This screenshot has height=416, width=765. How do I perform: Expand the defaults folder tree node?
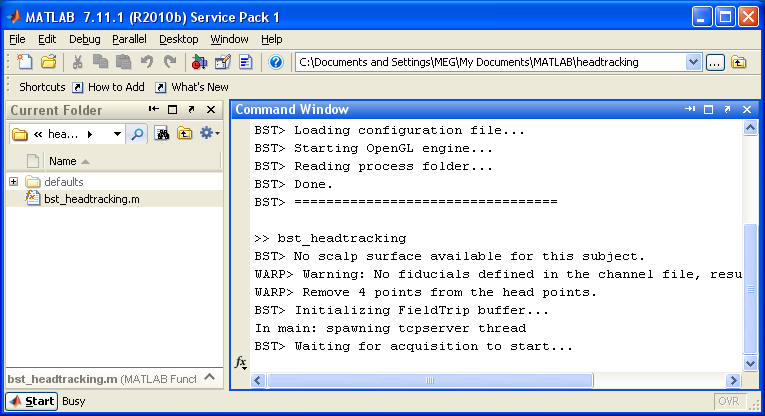14,182
